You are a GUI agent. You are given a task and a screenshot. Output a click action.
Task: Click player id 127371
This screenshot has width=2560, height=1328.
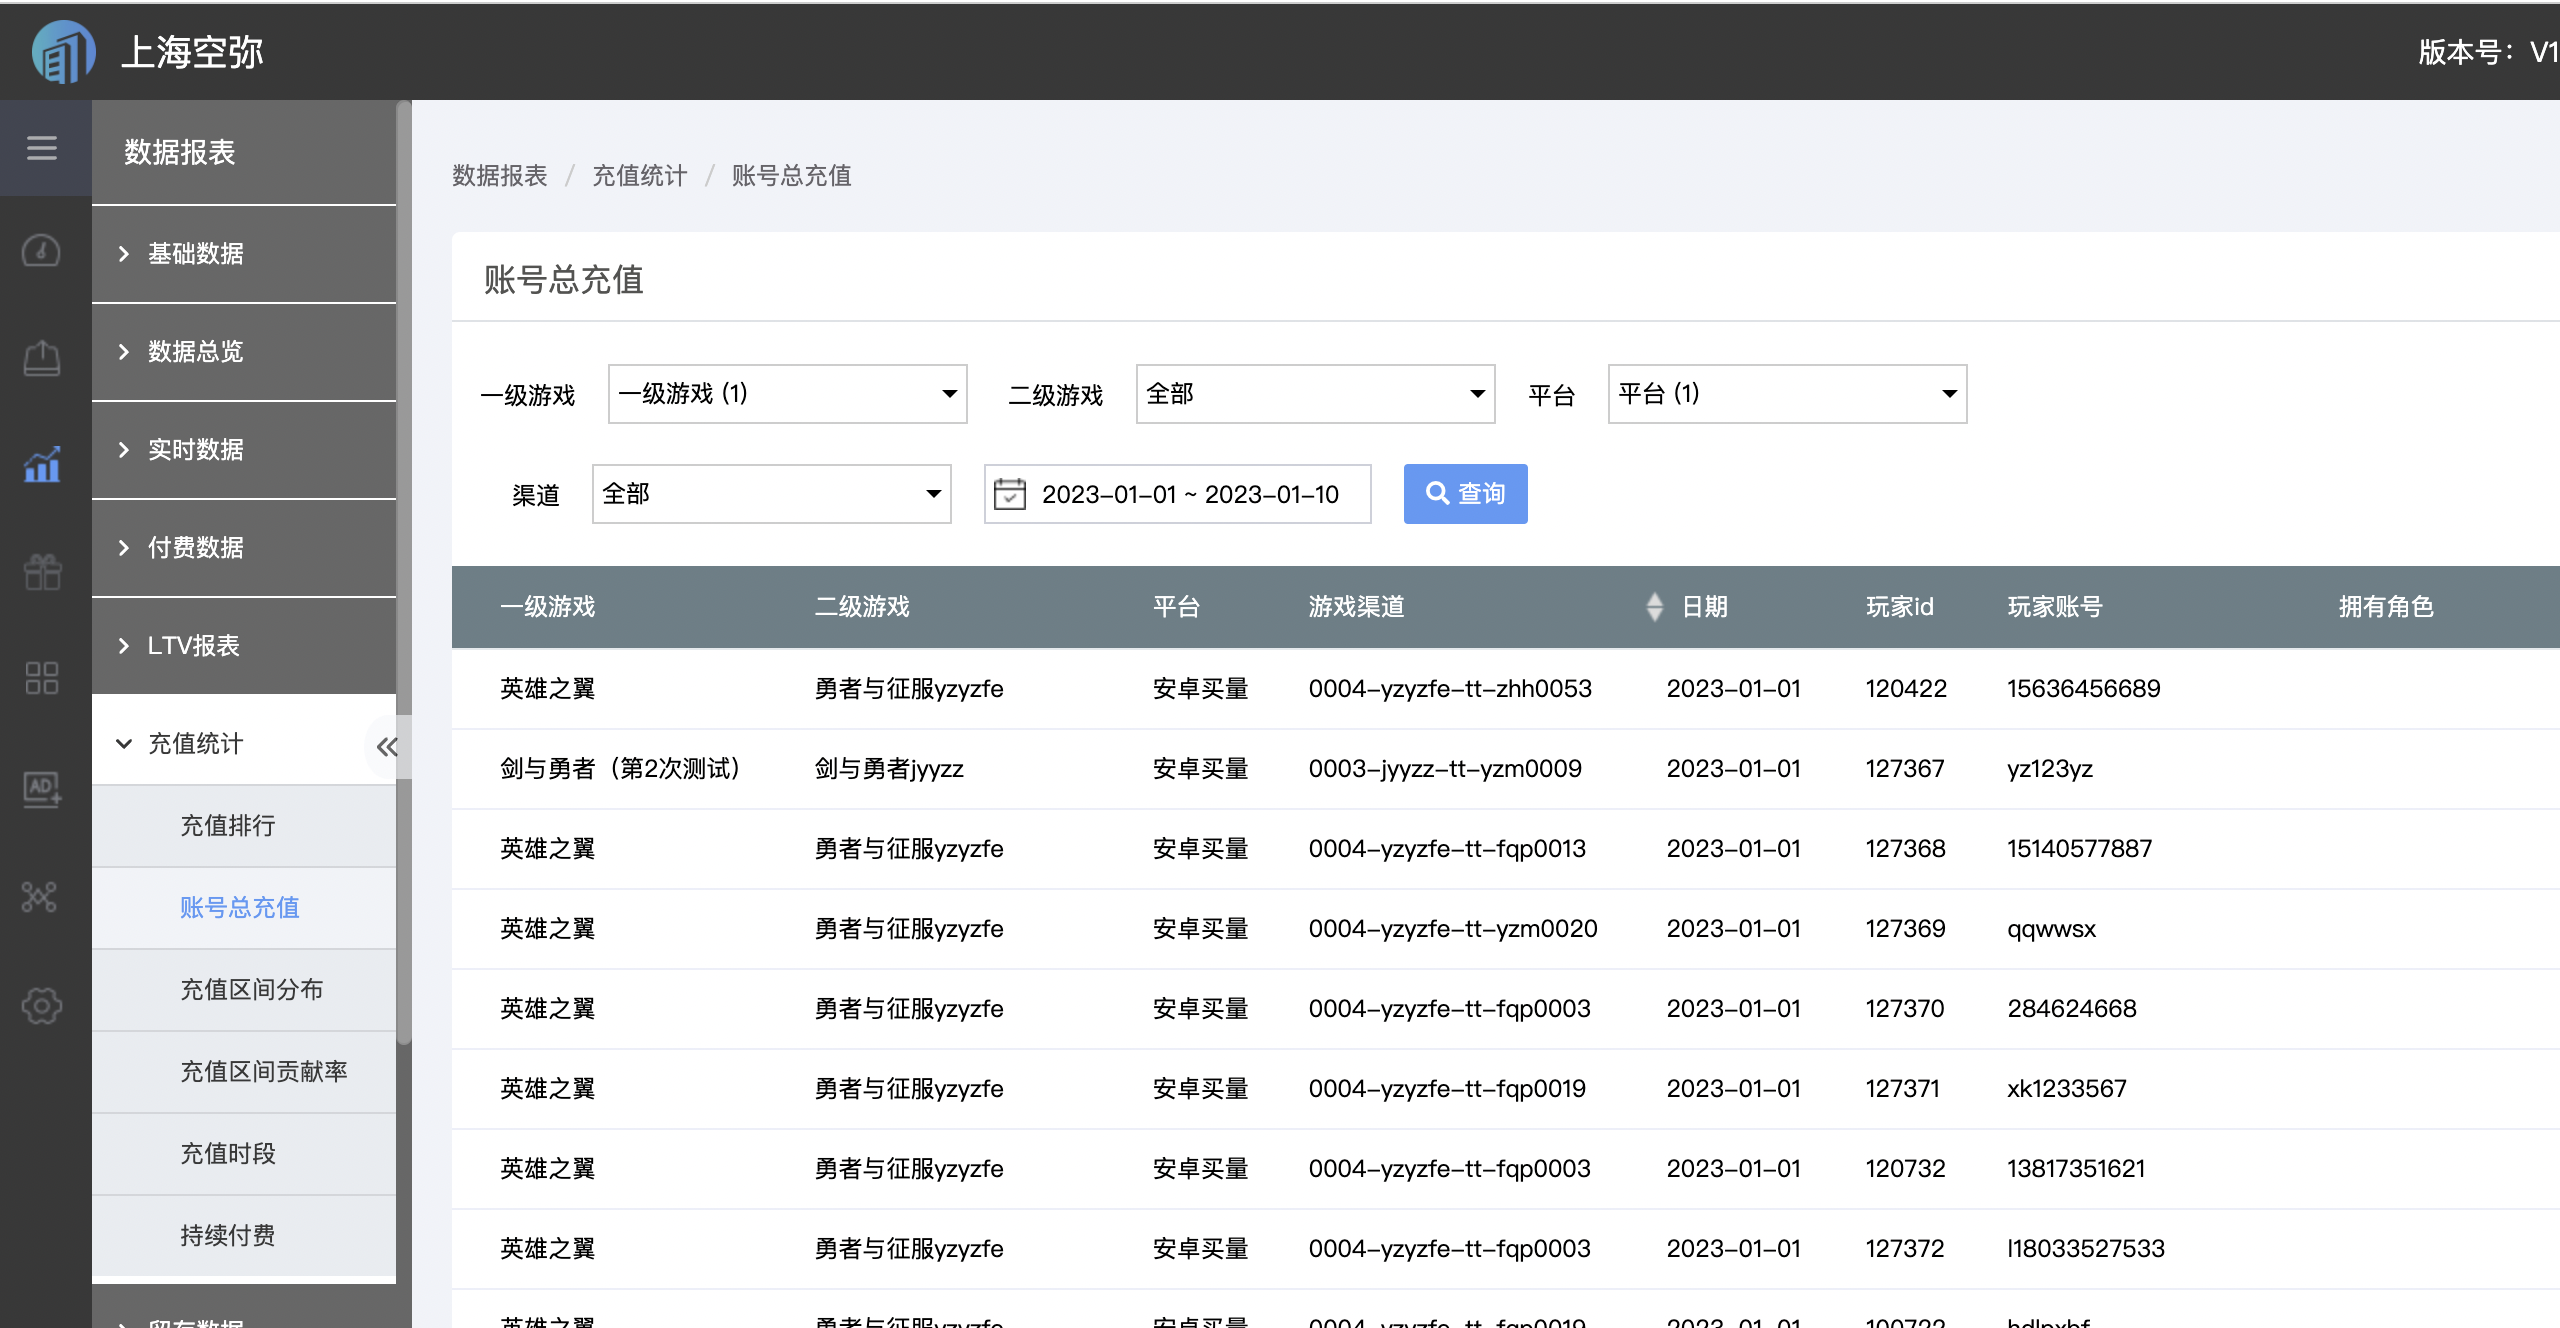click(x=1903, y=1089)
